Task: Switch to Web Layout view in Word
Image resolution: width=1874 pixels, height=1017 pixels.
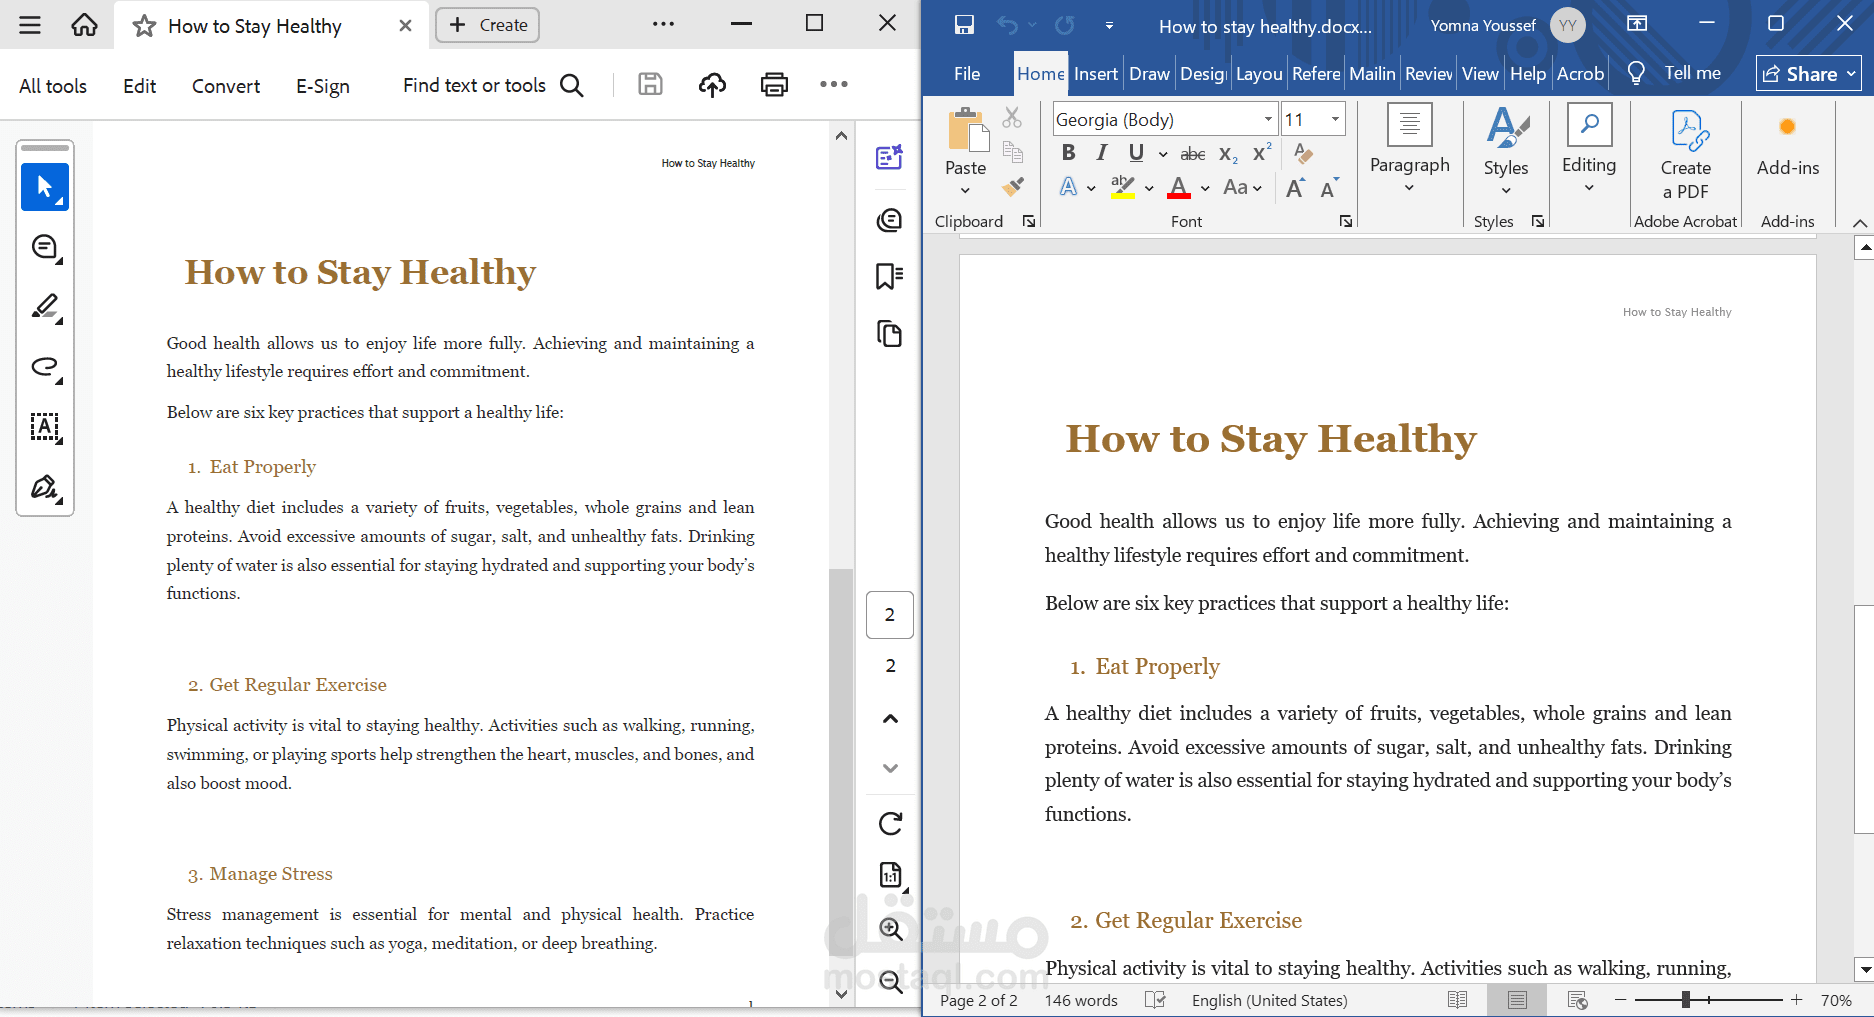Action: 1577,1000
